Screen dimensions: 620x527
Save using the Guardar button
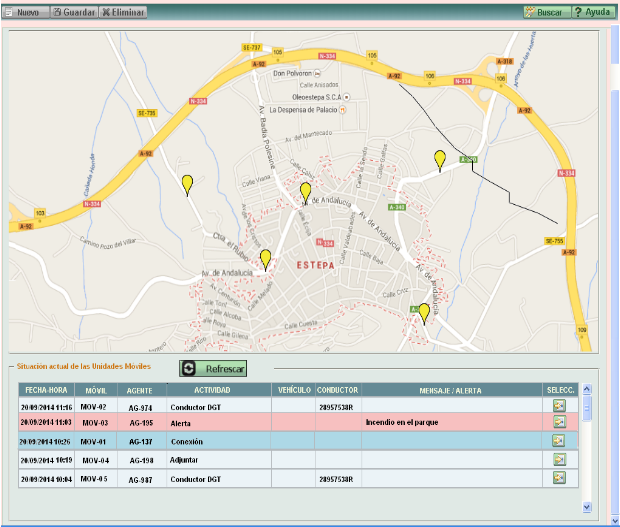[72, 12]
